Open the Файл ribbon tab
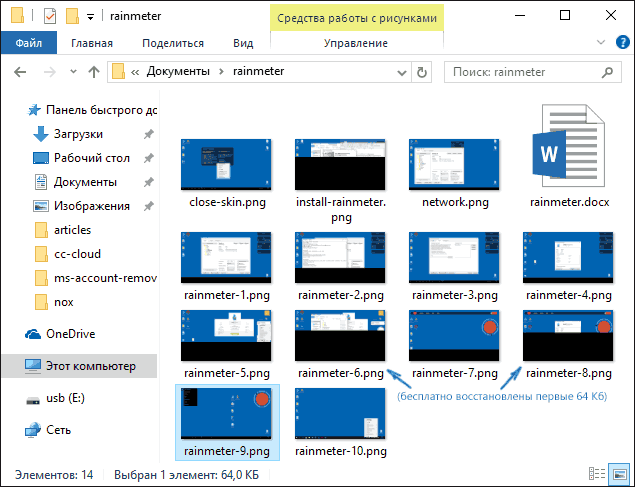Screen dimensions: 635x487 click(29, 43)
